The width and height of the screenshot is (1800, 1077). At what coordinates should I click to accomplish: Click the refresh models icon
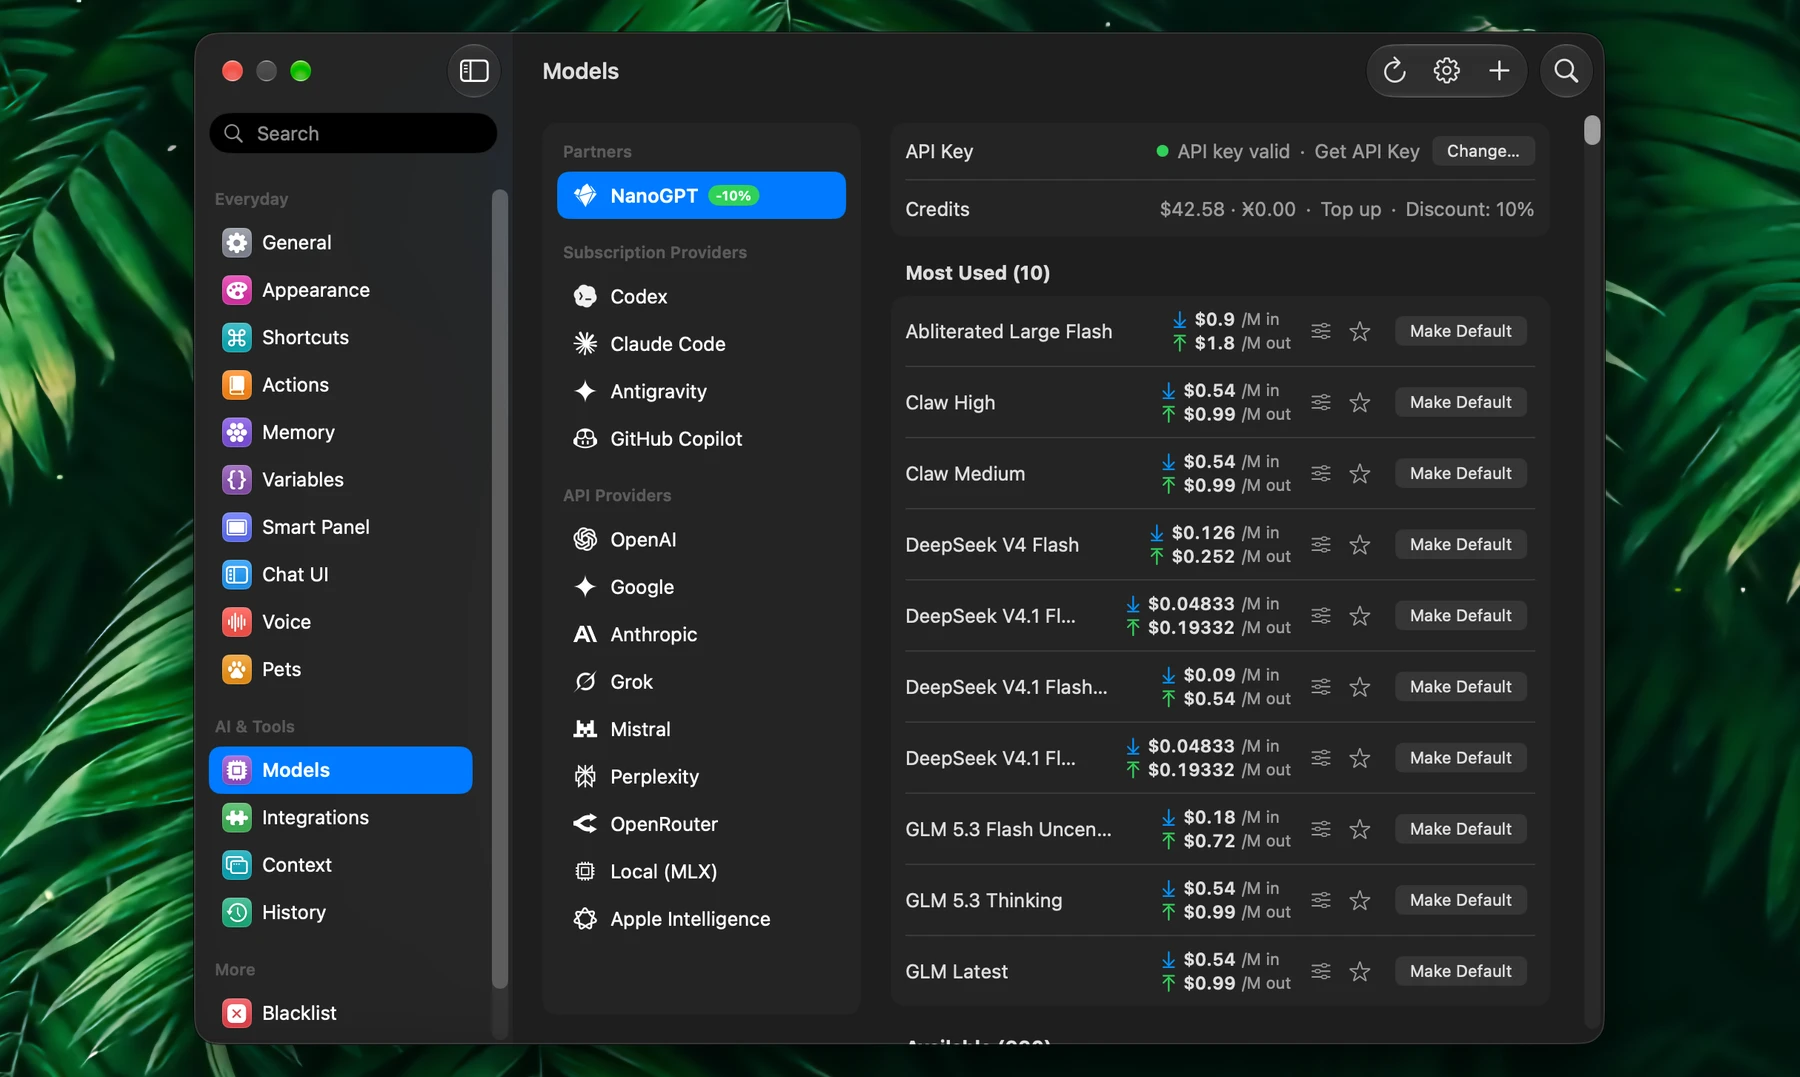point(1394,71)
